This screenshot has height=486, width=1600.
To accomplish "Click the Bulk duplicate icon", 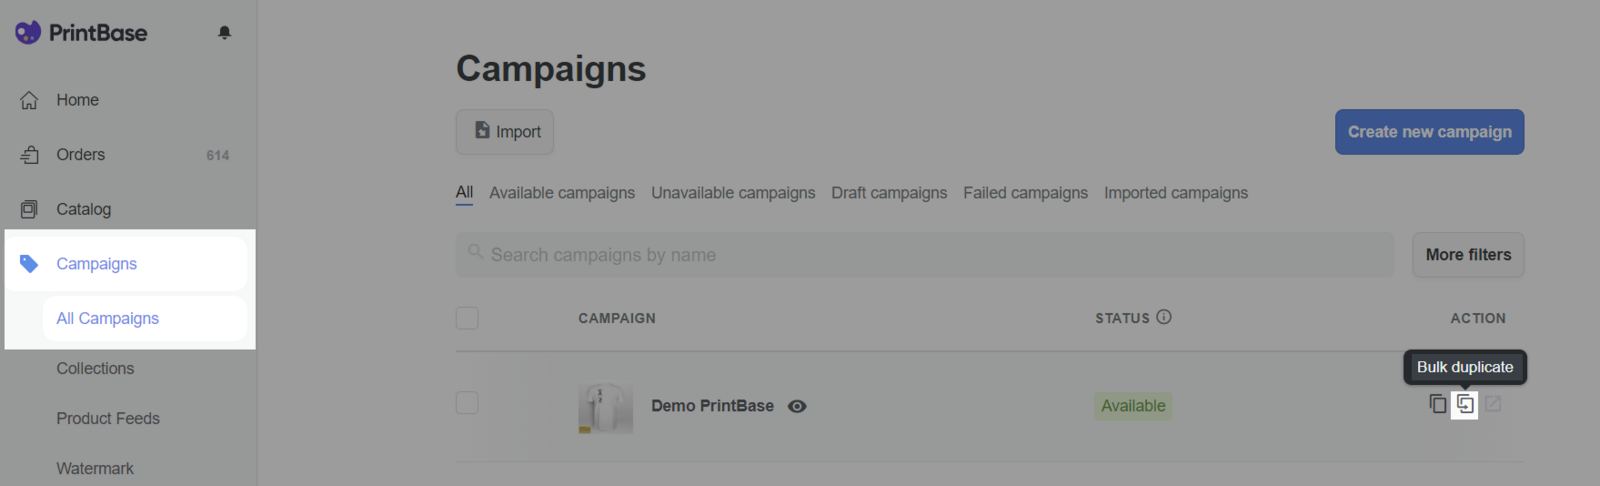I will pyautogui.click(x=1465, y=404).
